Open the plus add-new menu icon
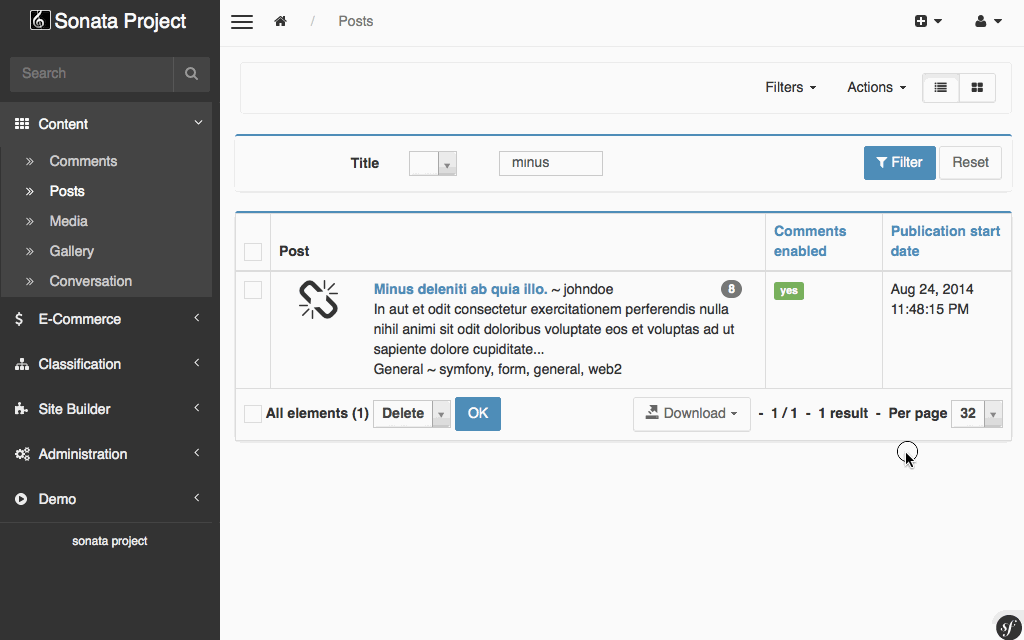The image size is (1024, 640). coord(927,21)
